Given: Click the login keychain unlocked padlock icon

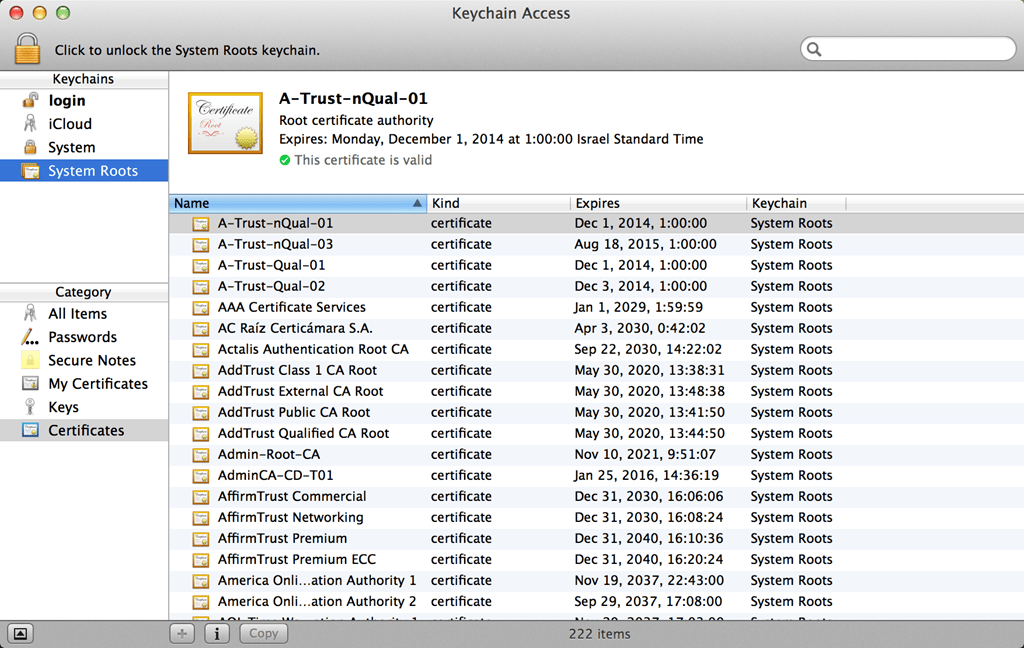Looking at the screenshot, I should [30, 101].
